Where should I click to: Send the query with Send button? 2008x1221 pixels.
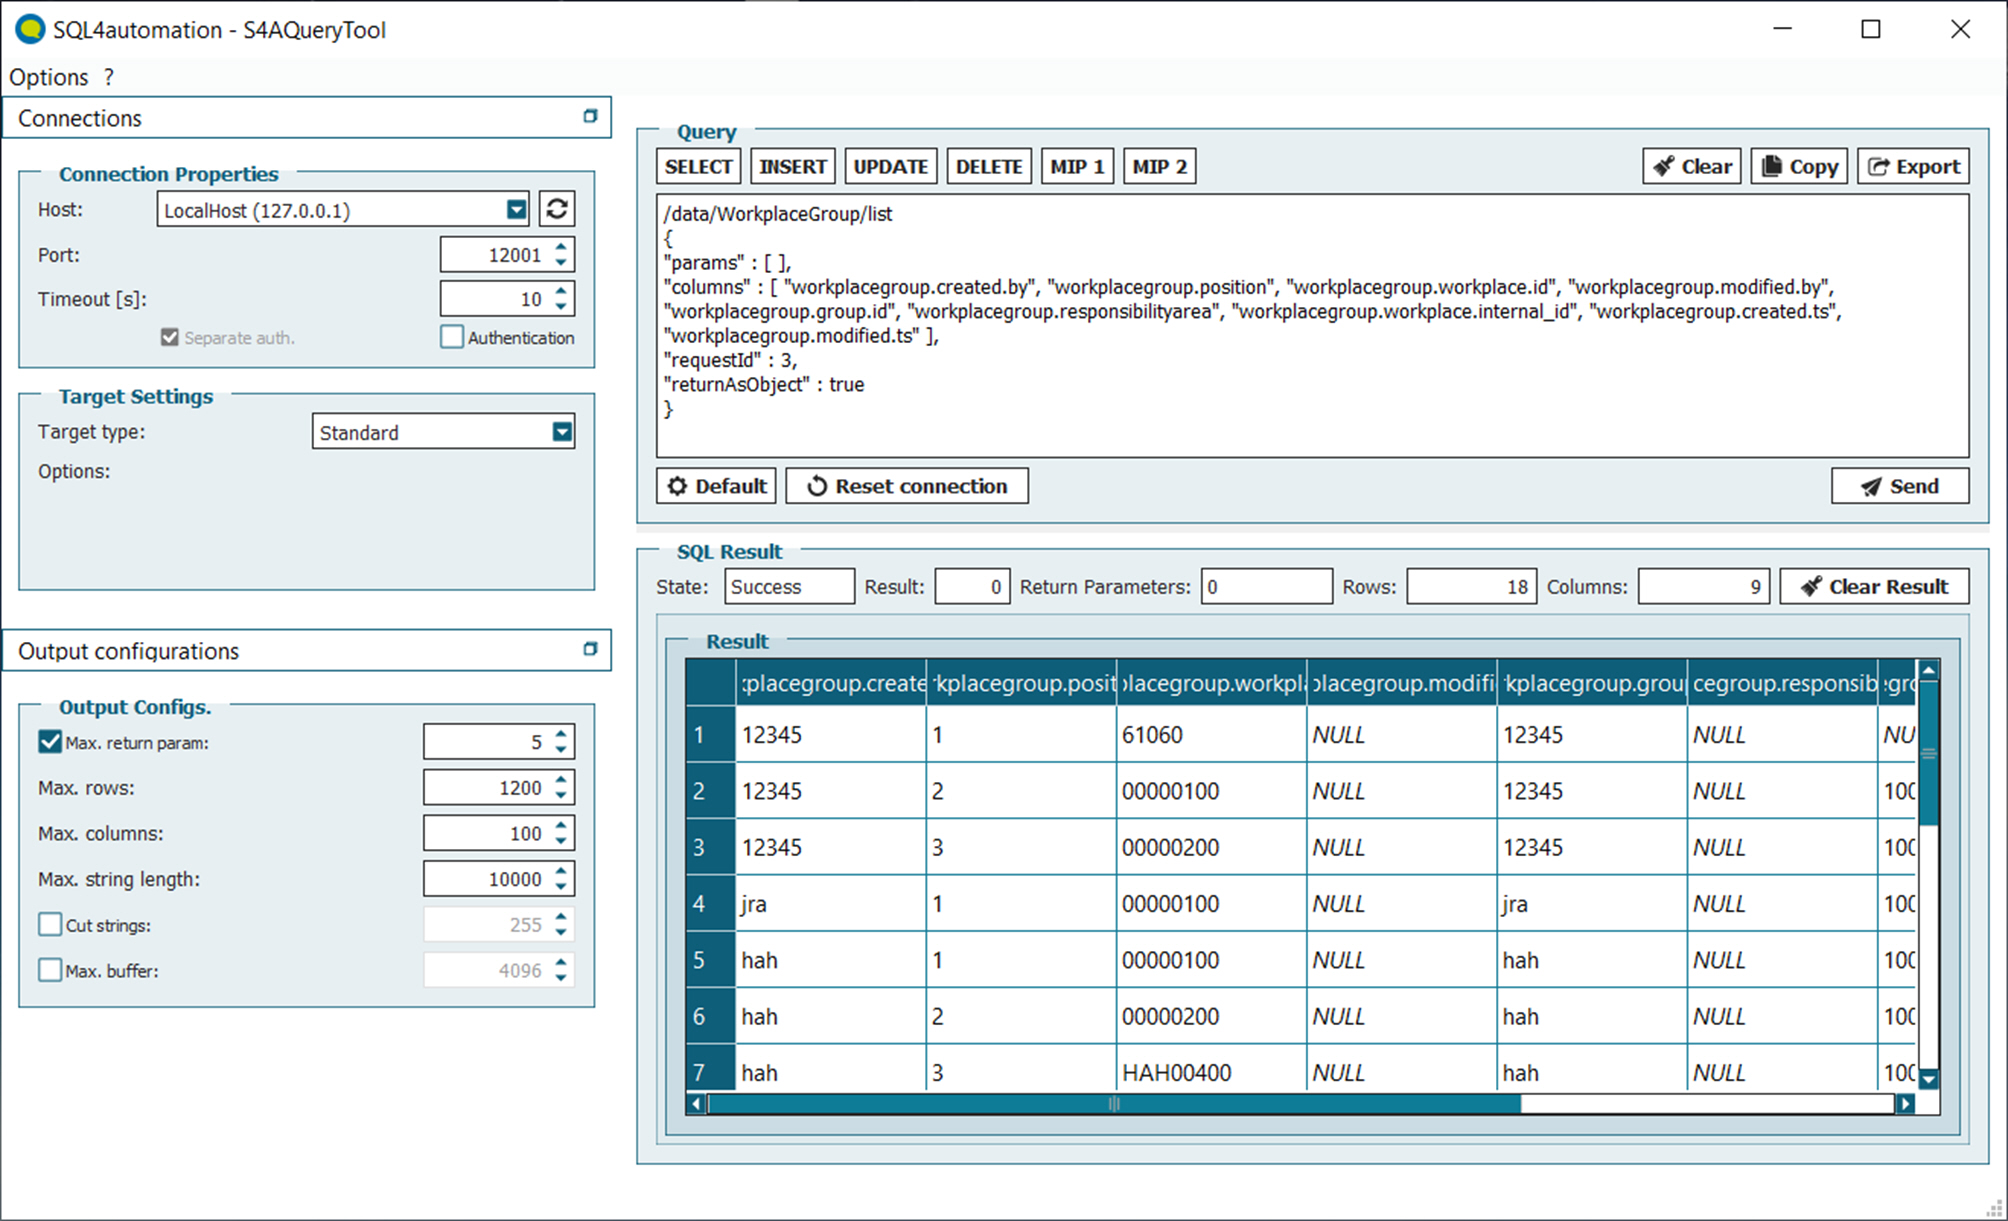point(1899,486)
